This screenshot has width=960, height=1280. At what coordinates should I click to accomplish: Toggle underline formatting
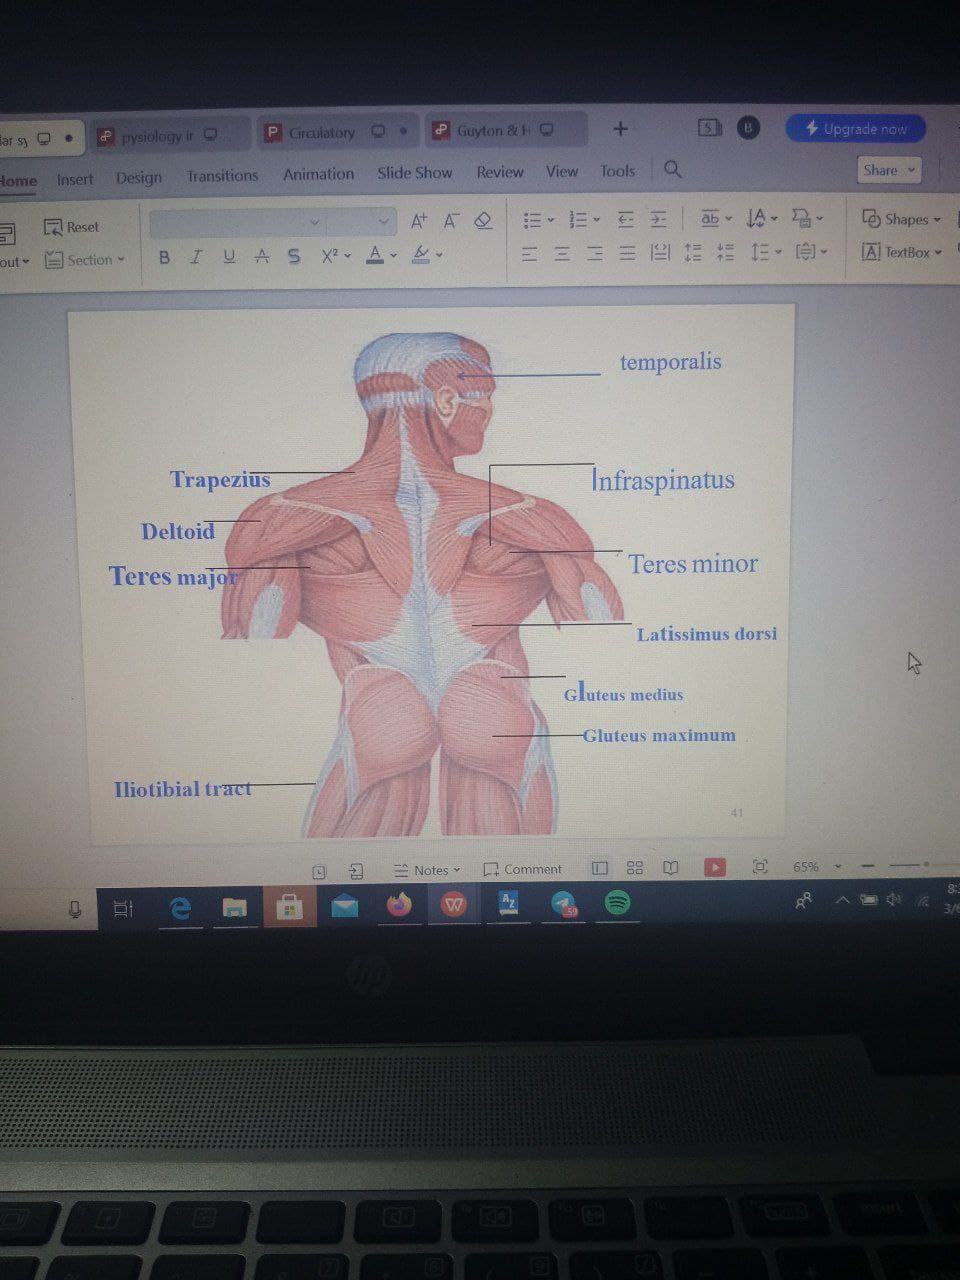click(x=229, y=257)
